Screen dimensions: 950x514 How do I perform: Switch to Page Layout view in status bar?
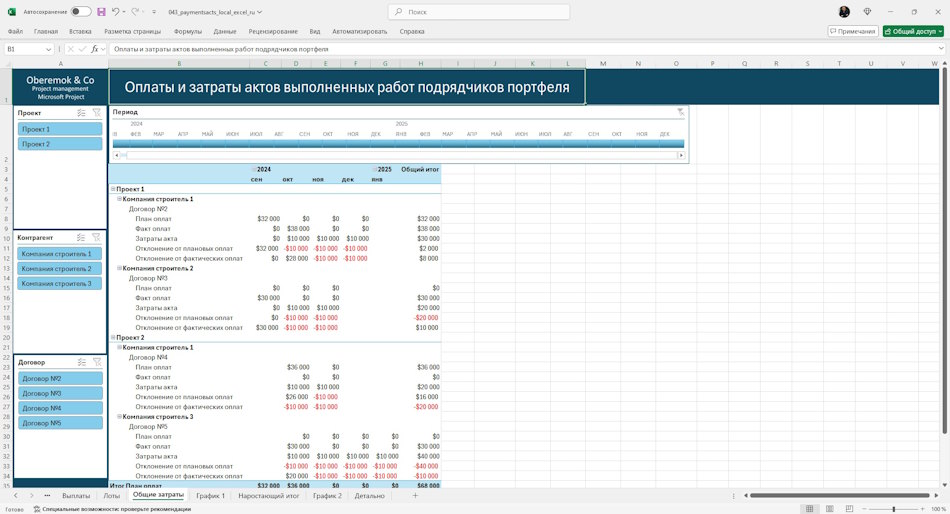coord(829,509)
